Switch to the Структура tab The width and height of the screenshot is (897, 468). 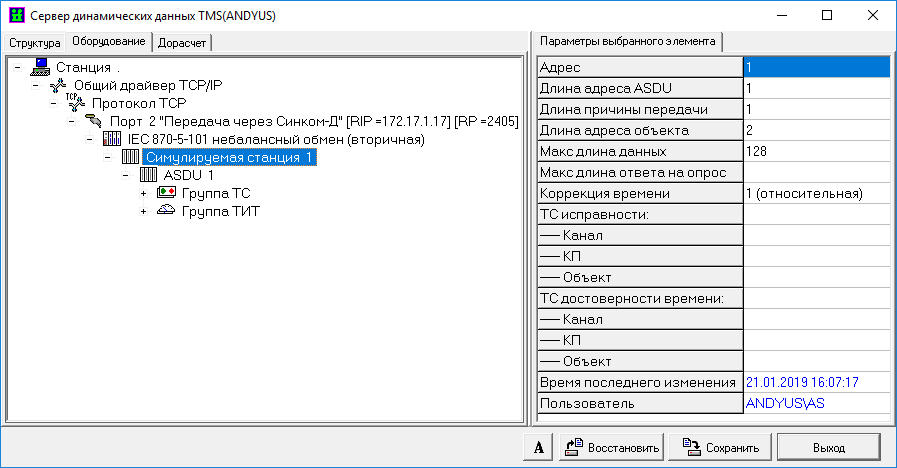coord(35,43)
